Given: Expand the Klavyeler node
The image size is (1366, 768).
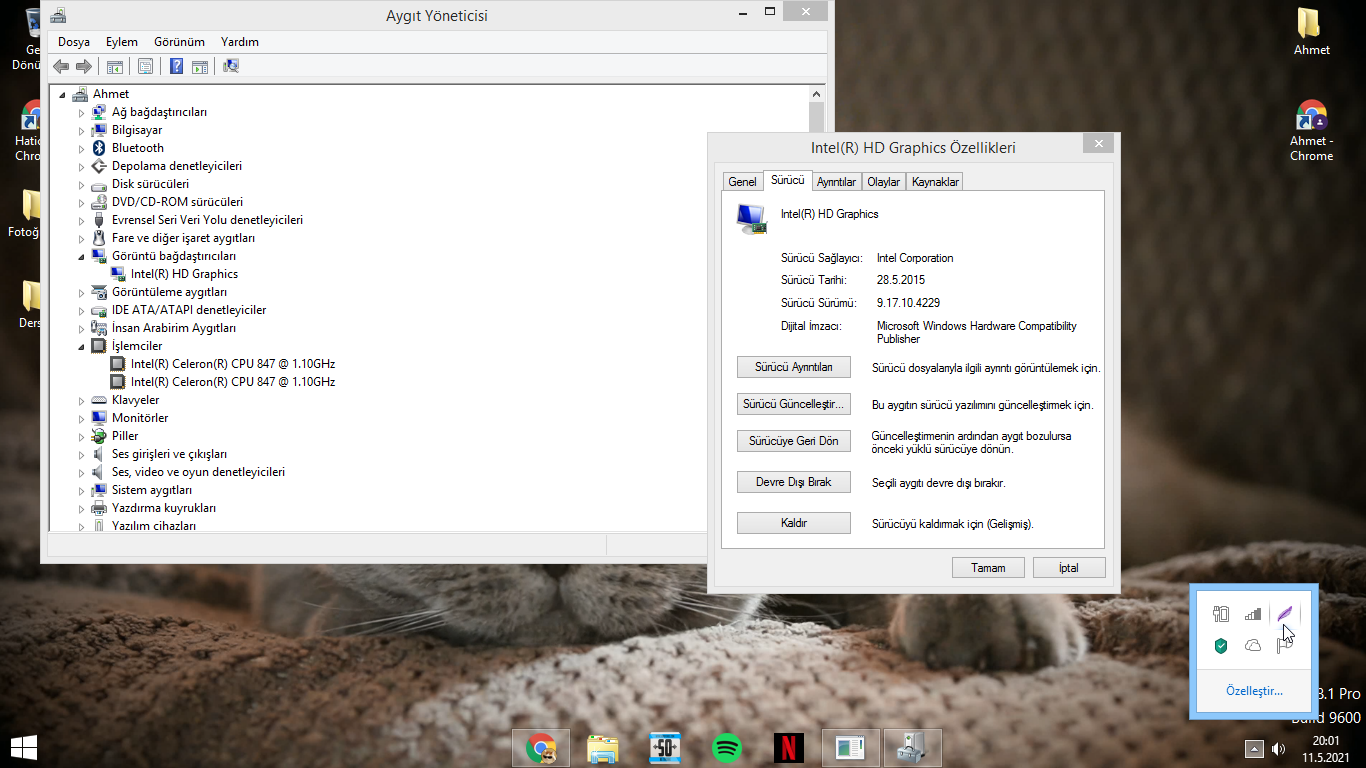Looking at the screenshot, I should 82,401.
